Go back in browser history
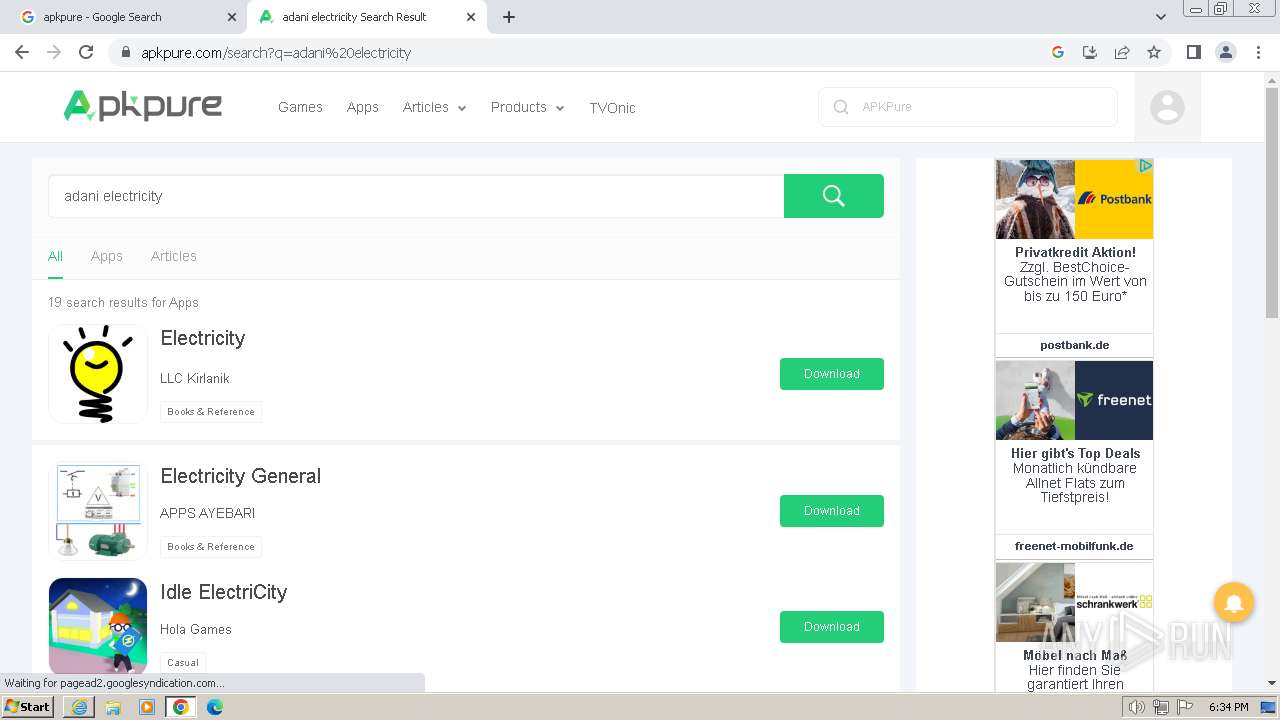Viewport: 1280px width, 720px height. [22, 52]
